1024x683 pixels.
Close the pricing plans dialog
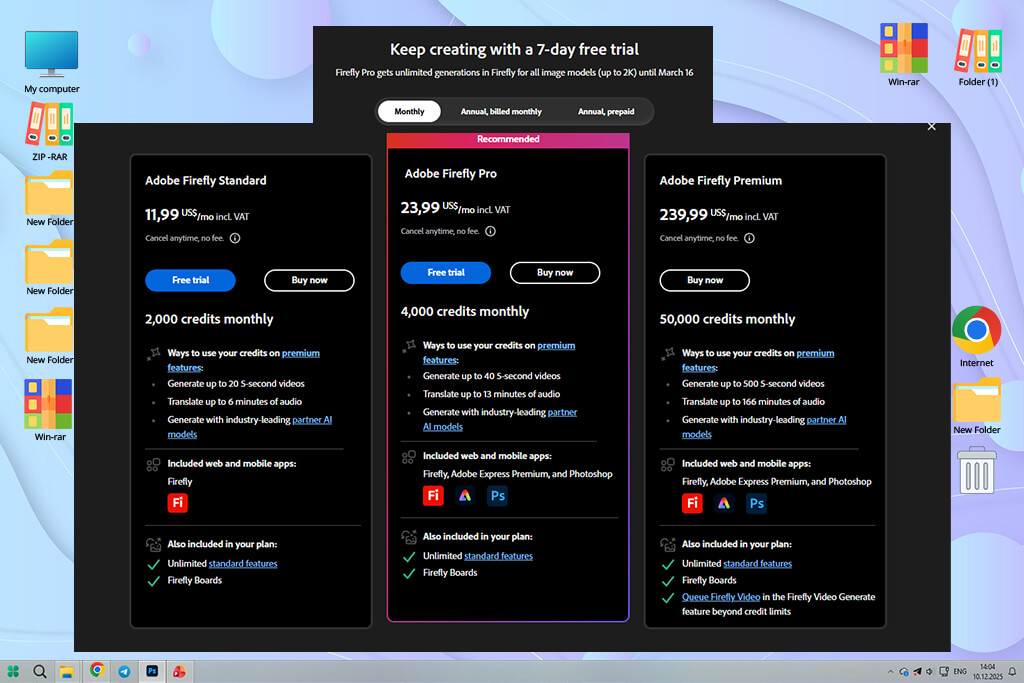(931, 127)
